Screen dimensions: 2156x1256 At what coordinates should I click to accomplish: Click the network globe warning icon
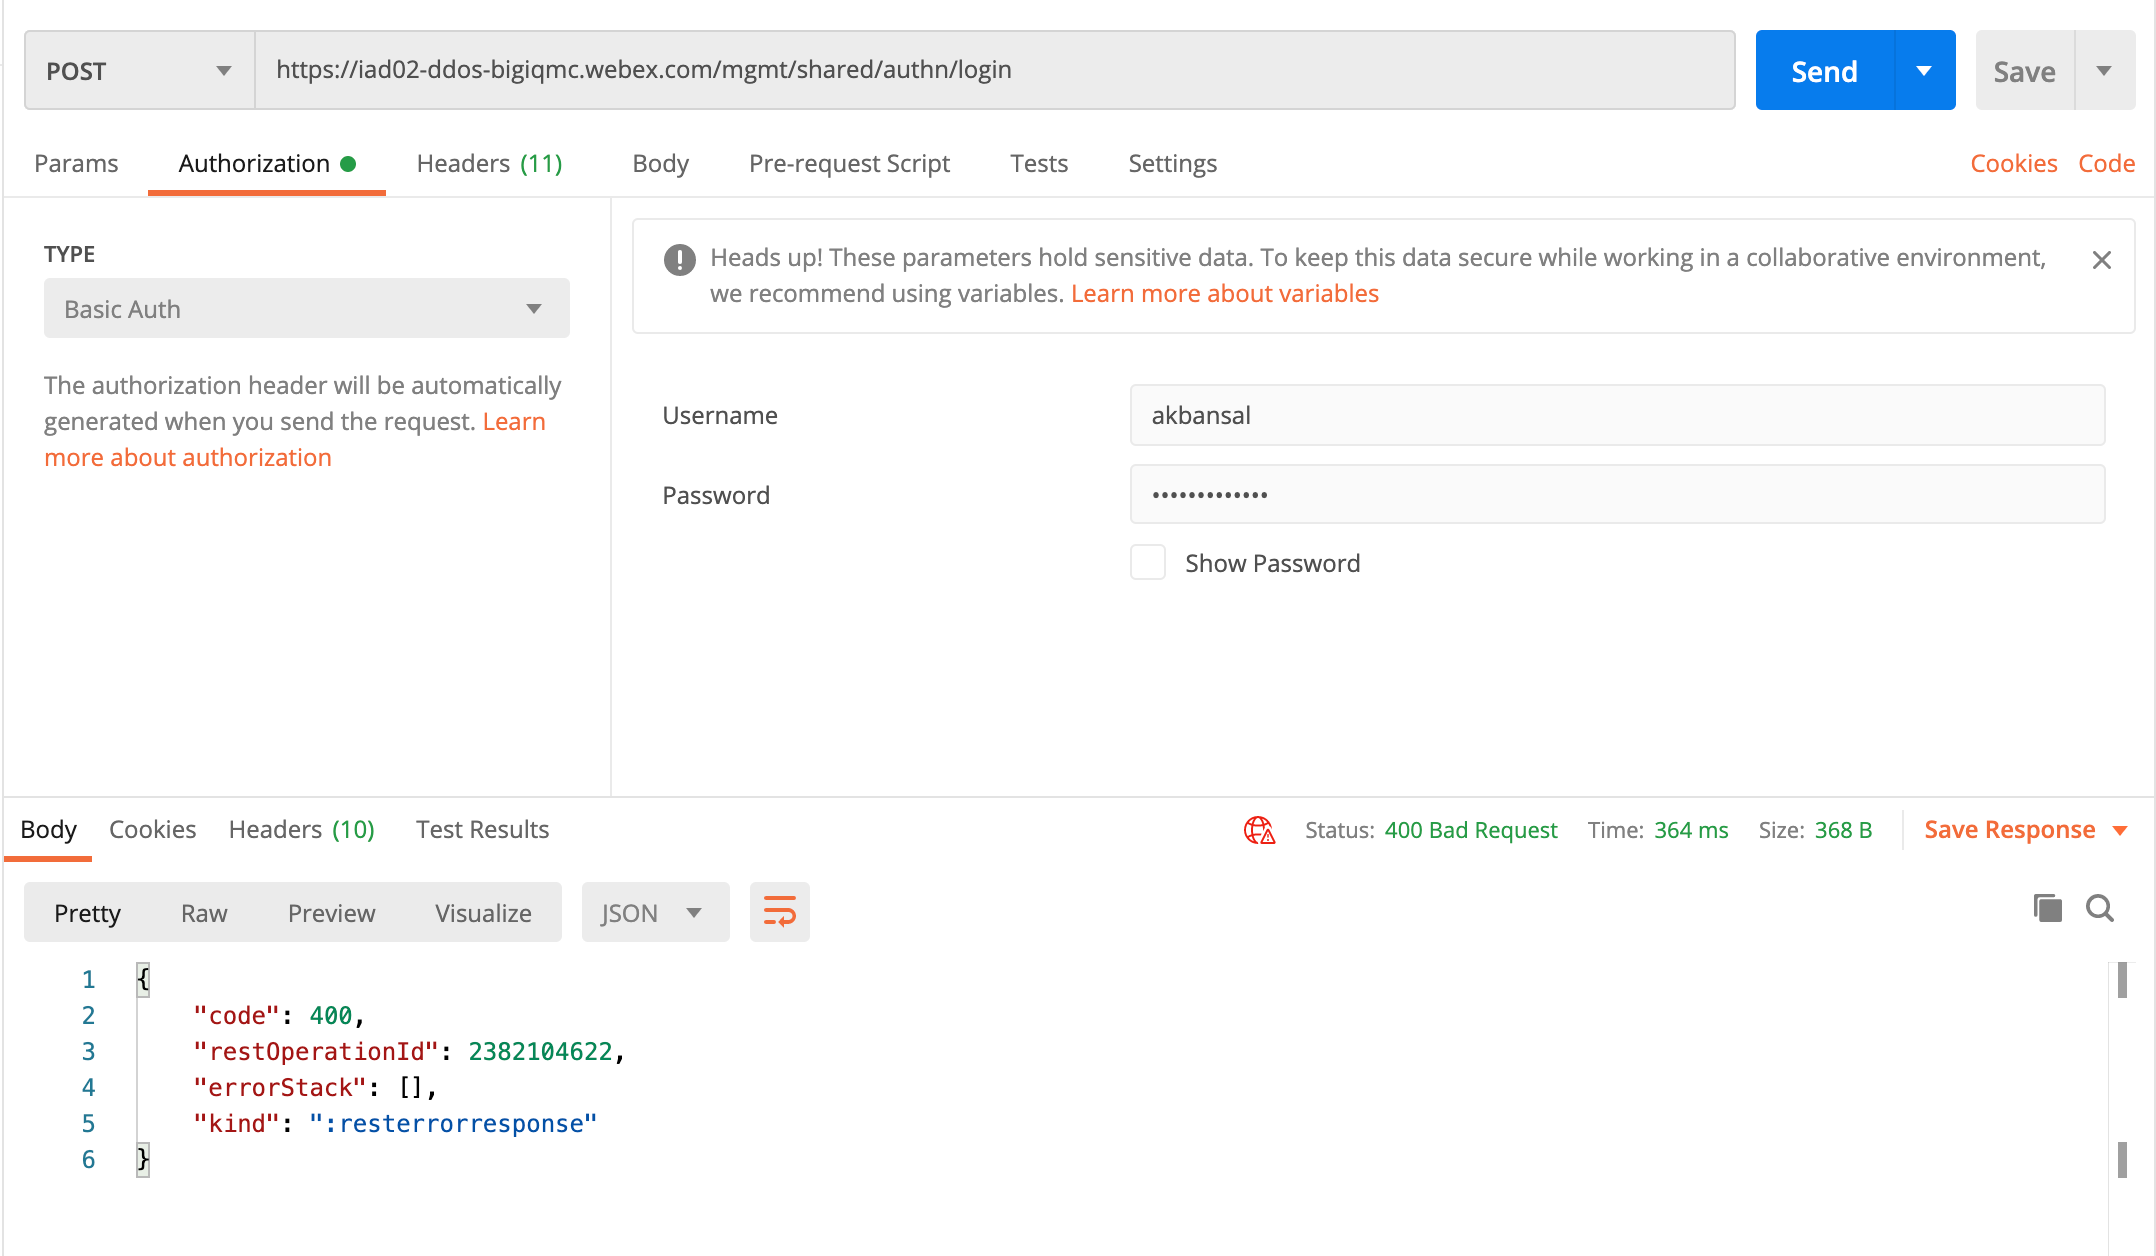[x=1259, y=830]
